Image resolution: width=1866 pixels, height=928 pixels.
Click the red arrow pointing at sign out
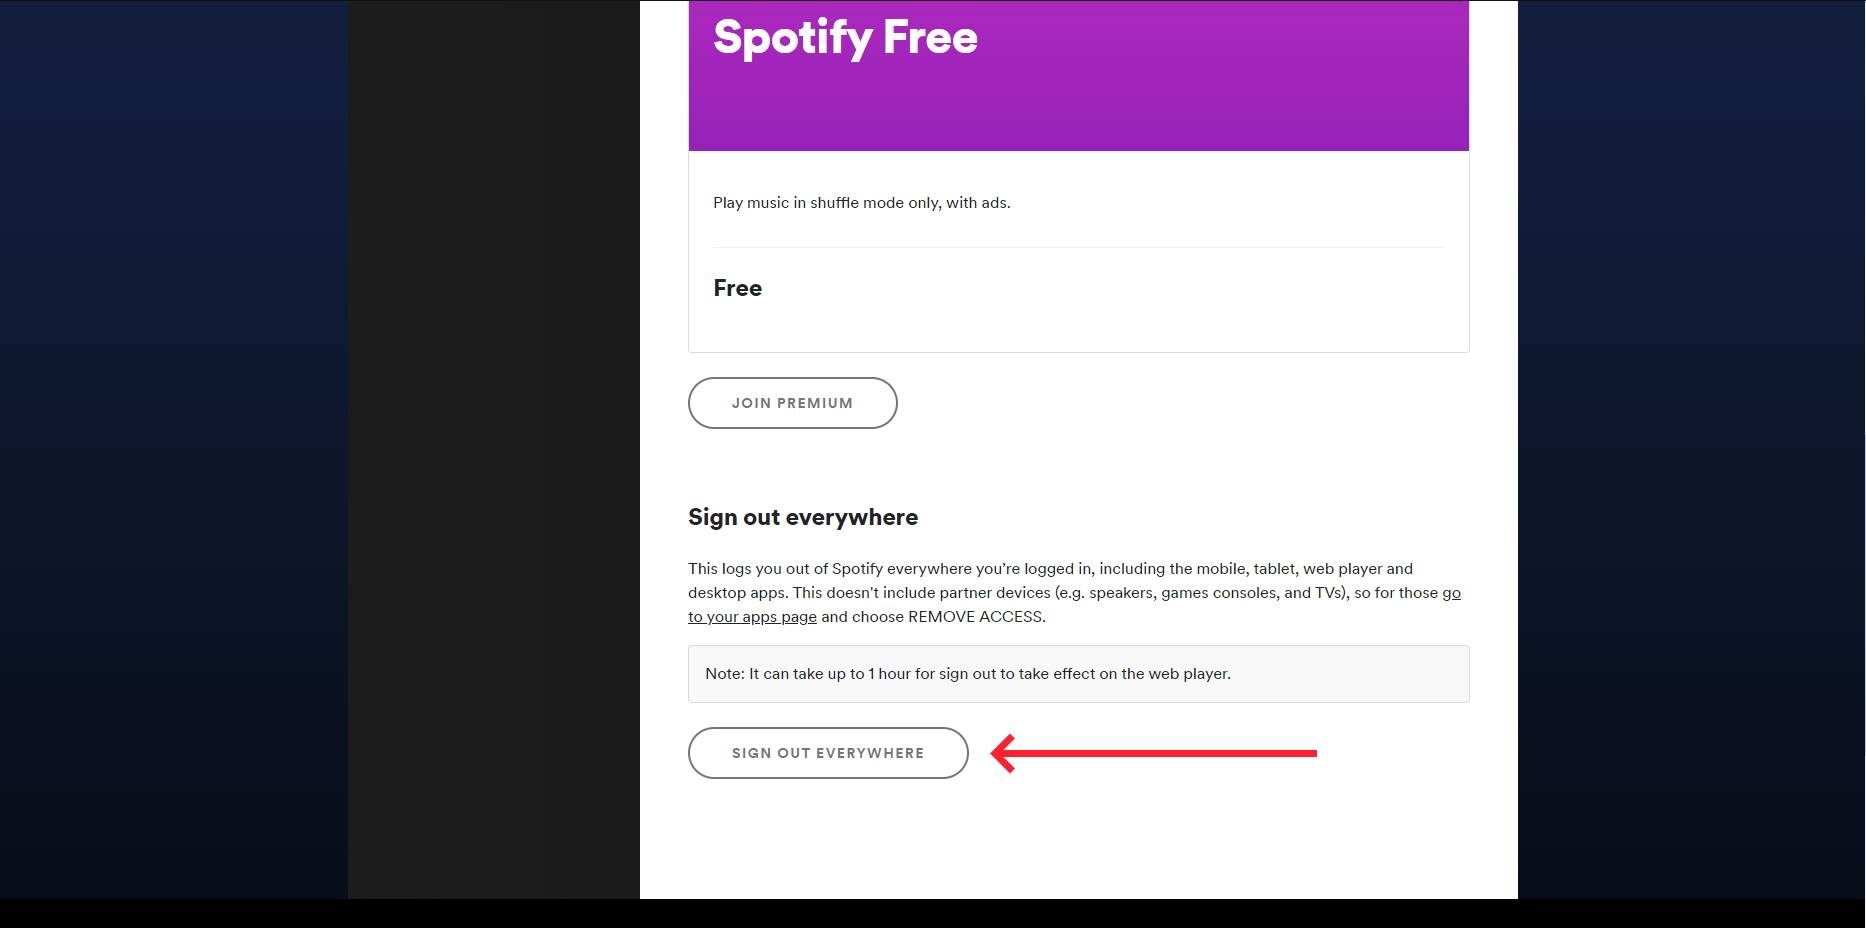(x=1150, y=752)
